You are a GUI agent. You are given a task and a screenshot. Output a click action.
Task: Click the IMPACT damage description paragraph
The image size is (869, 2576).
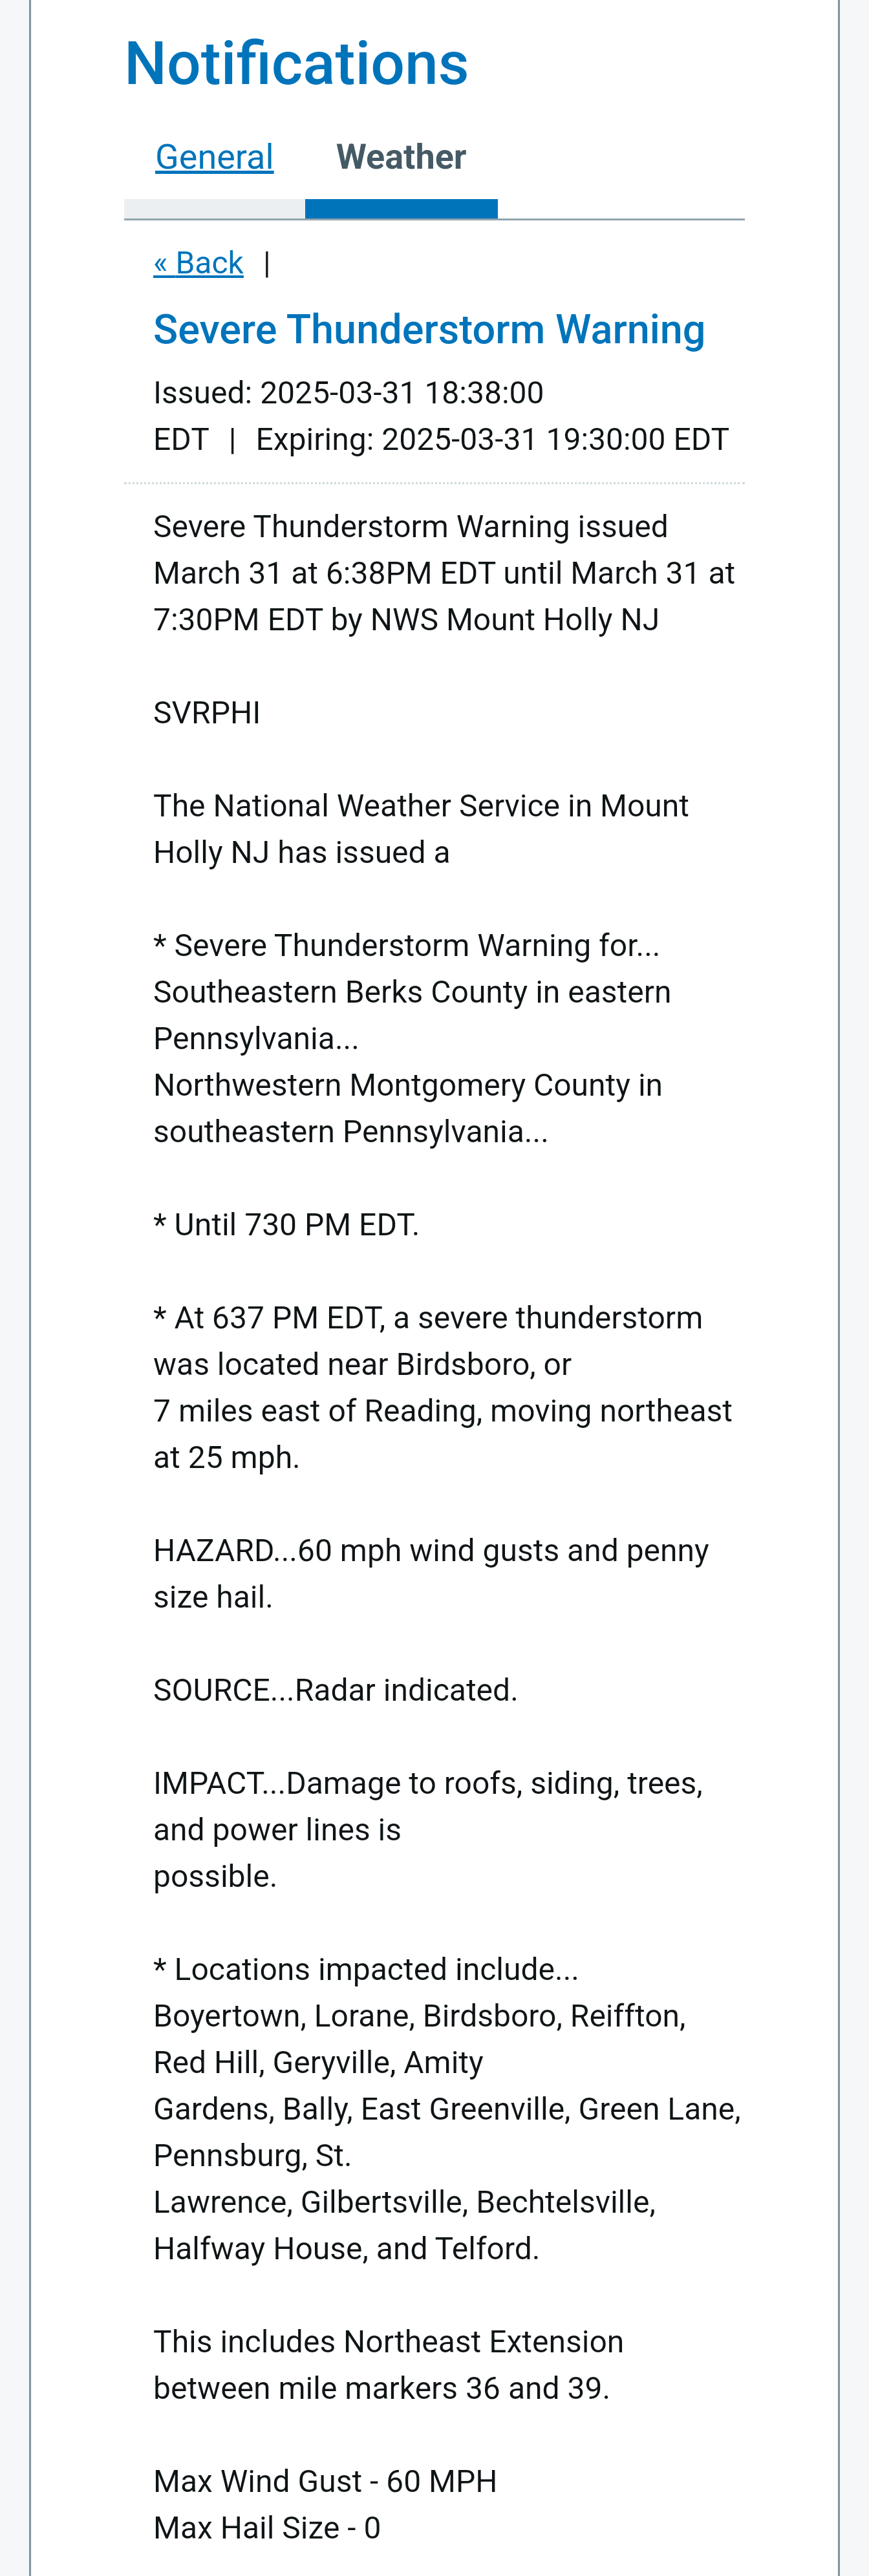(428, 1829)
